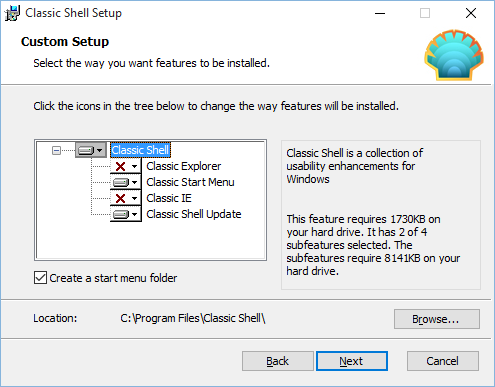Click the Classic Shell seashell logo

454,55
